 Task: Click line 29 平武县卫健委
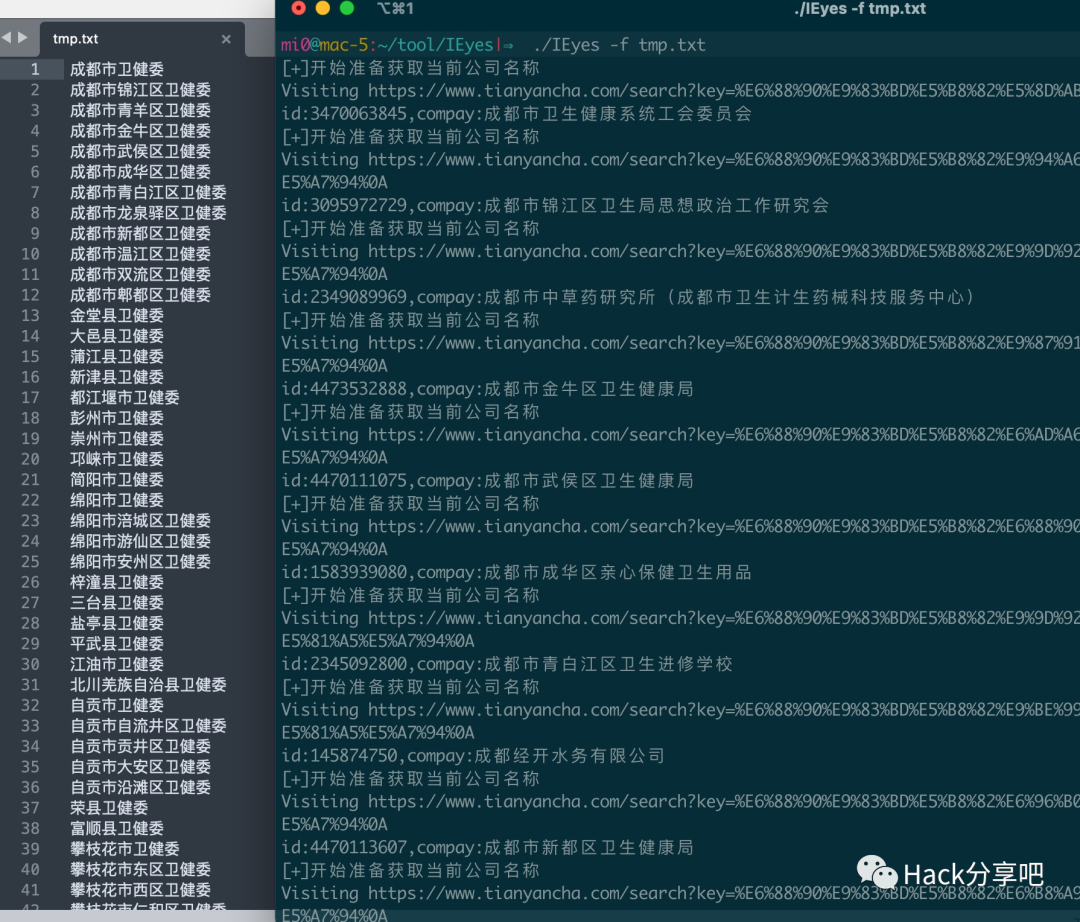point(116,644)
